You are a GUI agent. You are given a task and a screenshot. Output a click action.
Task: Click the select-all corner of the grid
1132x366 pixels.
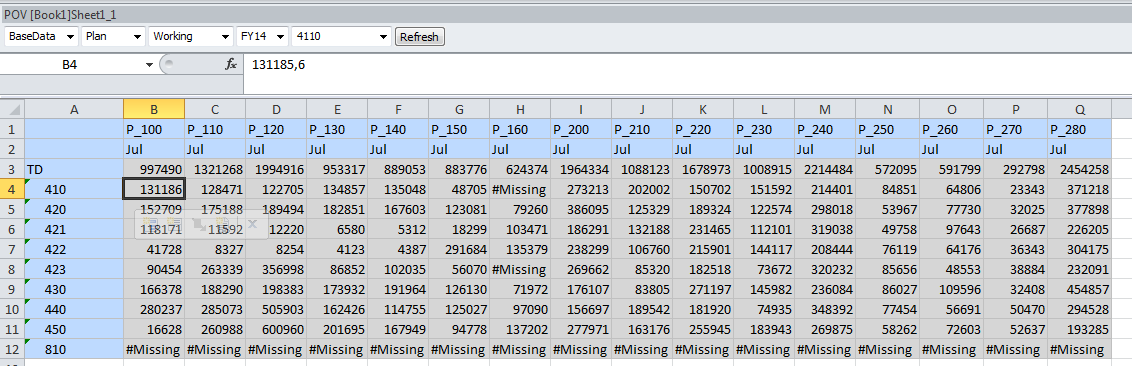click(12, 109)
